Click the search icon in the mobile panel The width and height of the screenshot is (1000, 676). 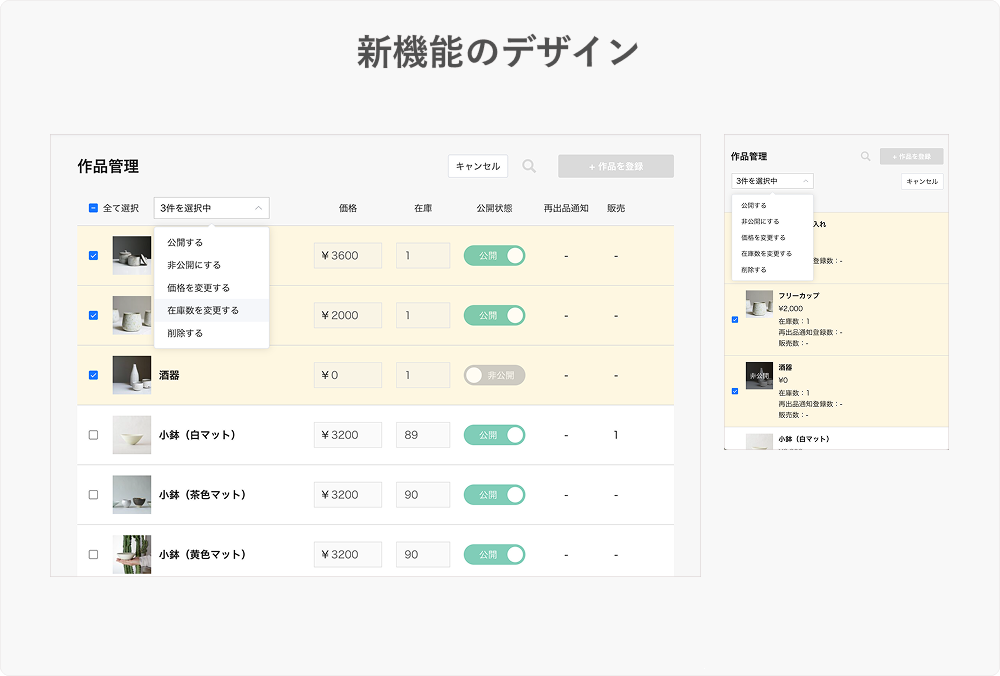tap(865, 157)
